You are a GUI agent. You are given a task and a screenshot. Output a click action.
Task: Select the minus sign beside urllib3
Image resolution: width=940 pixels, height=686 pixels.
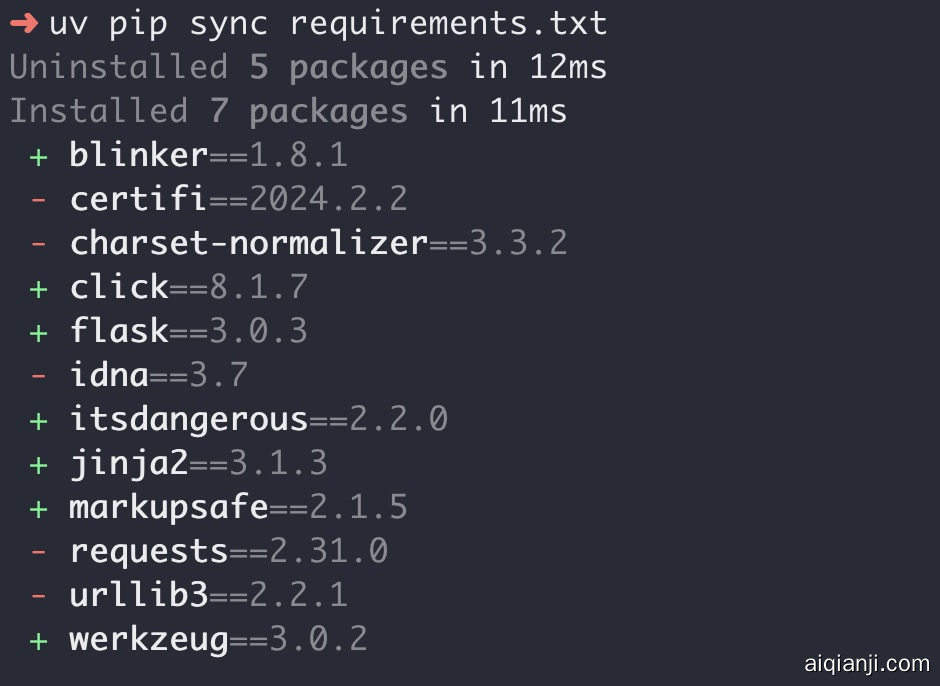pos(39,595)
